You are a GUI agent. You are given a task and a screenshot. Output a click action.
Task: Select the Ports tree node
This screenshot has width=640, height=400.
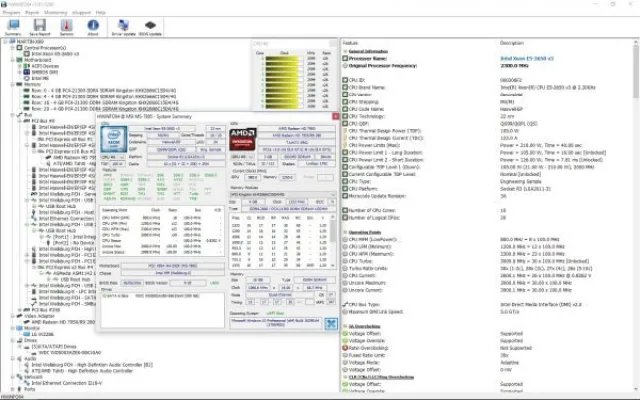tap(30, 389)
